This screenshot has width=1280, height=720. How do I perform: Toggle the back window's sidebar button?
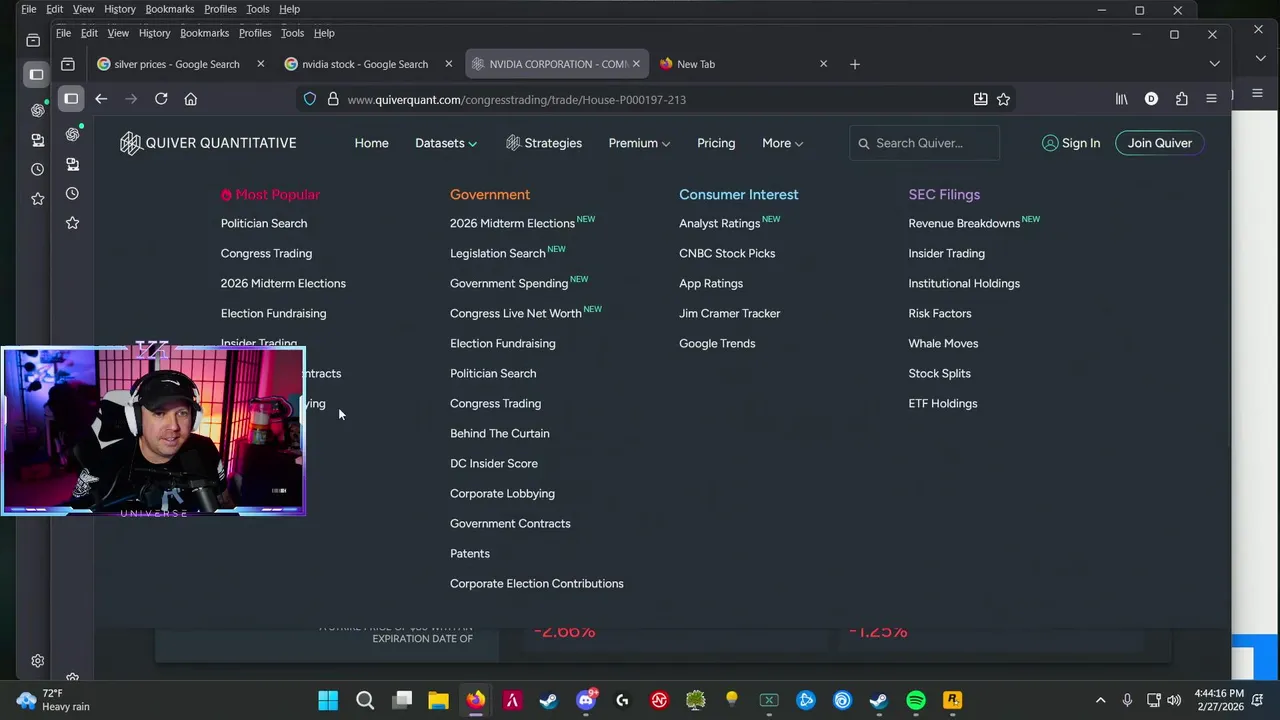37,74
